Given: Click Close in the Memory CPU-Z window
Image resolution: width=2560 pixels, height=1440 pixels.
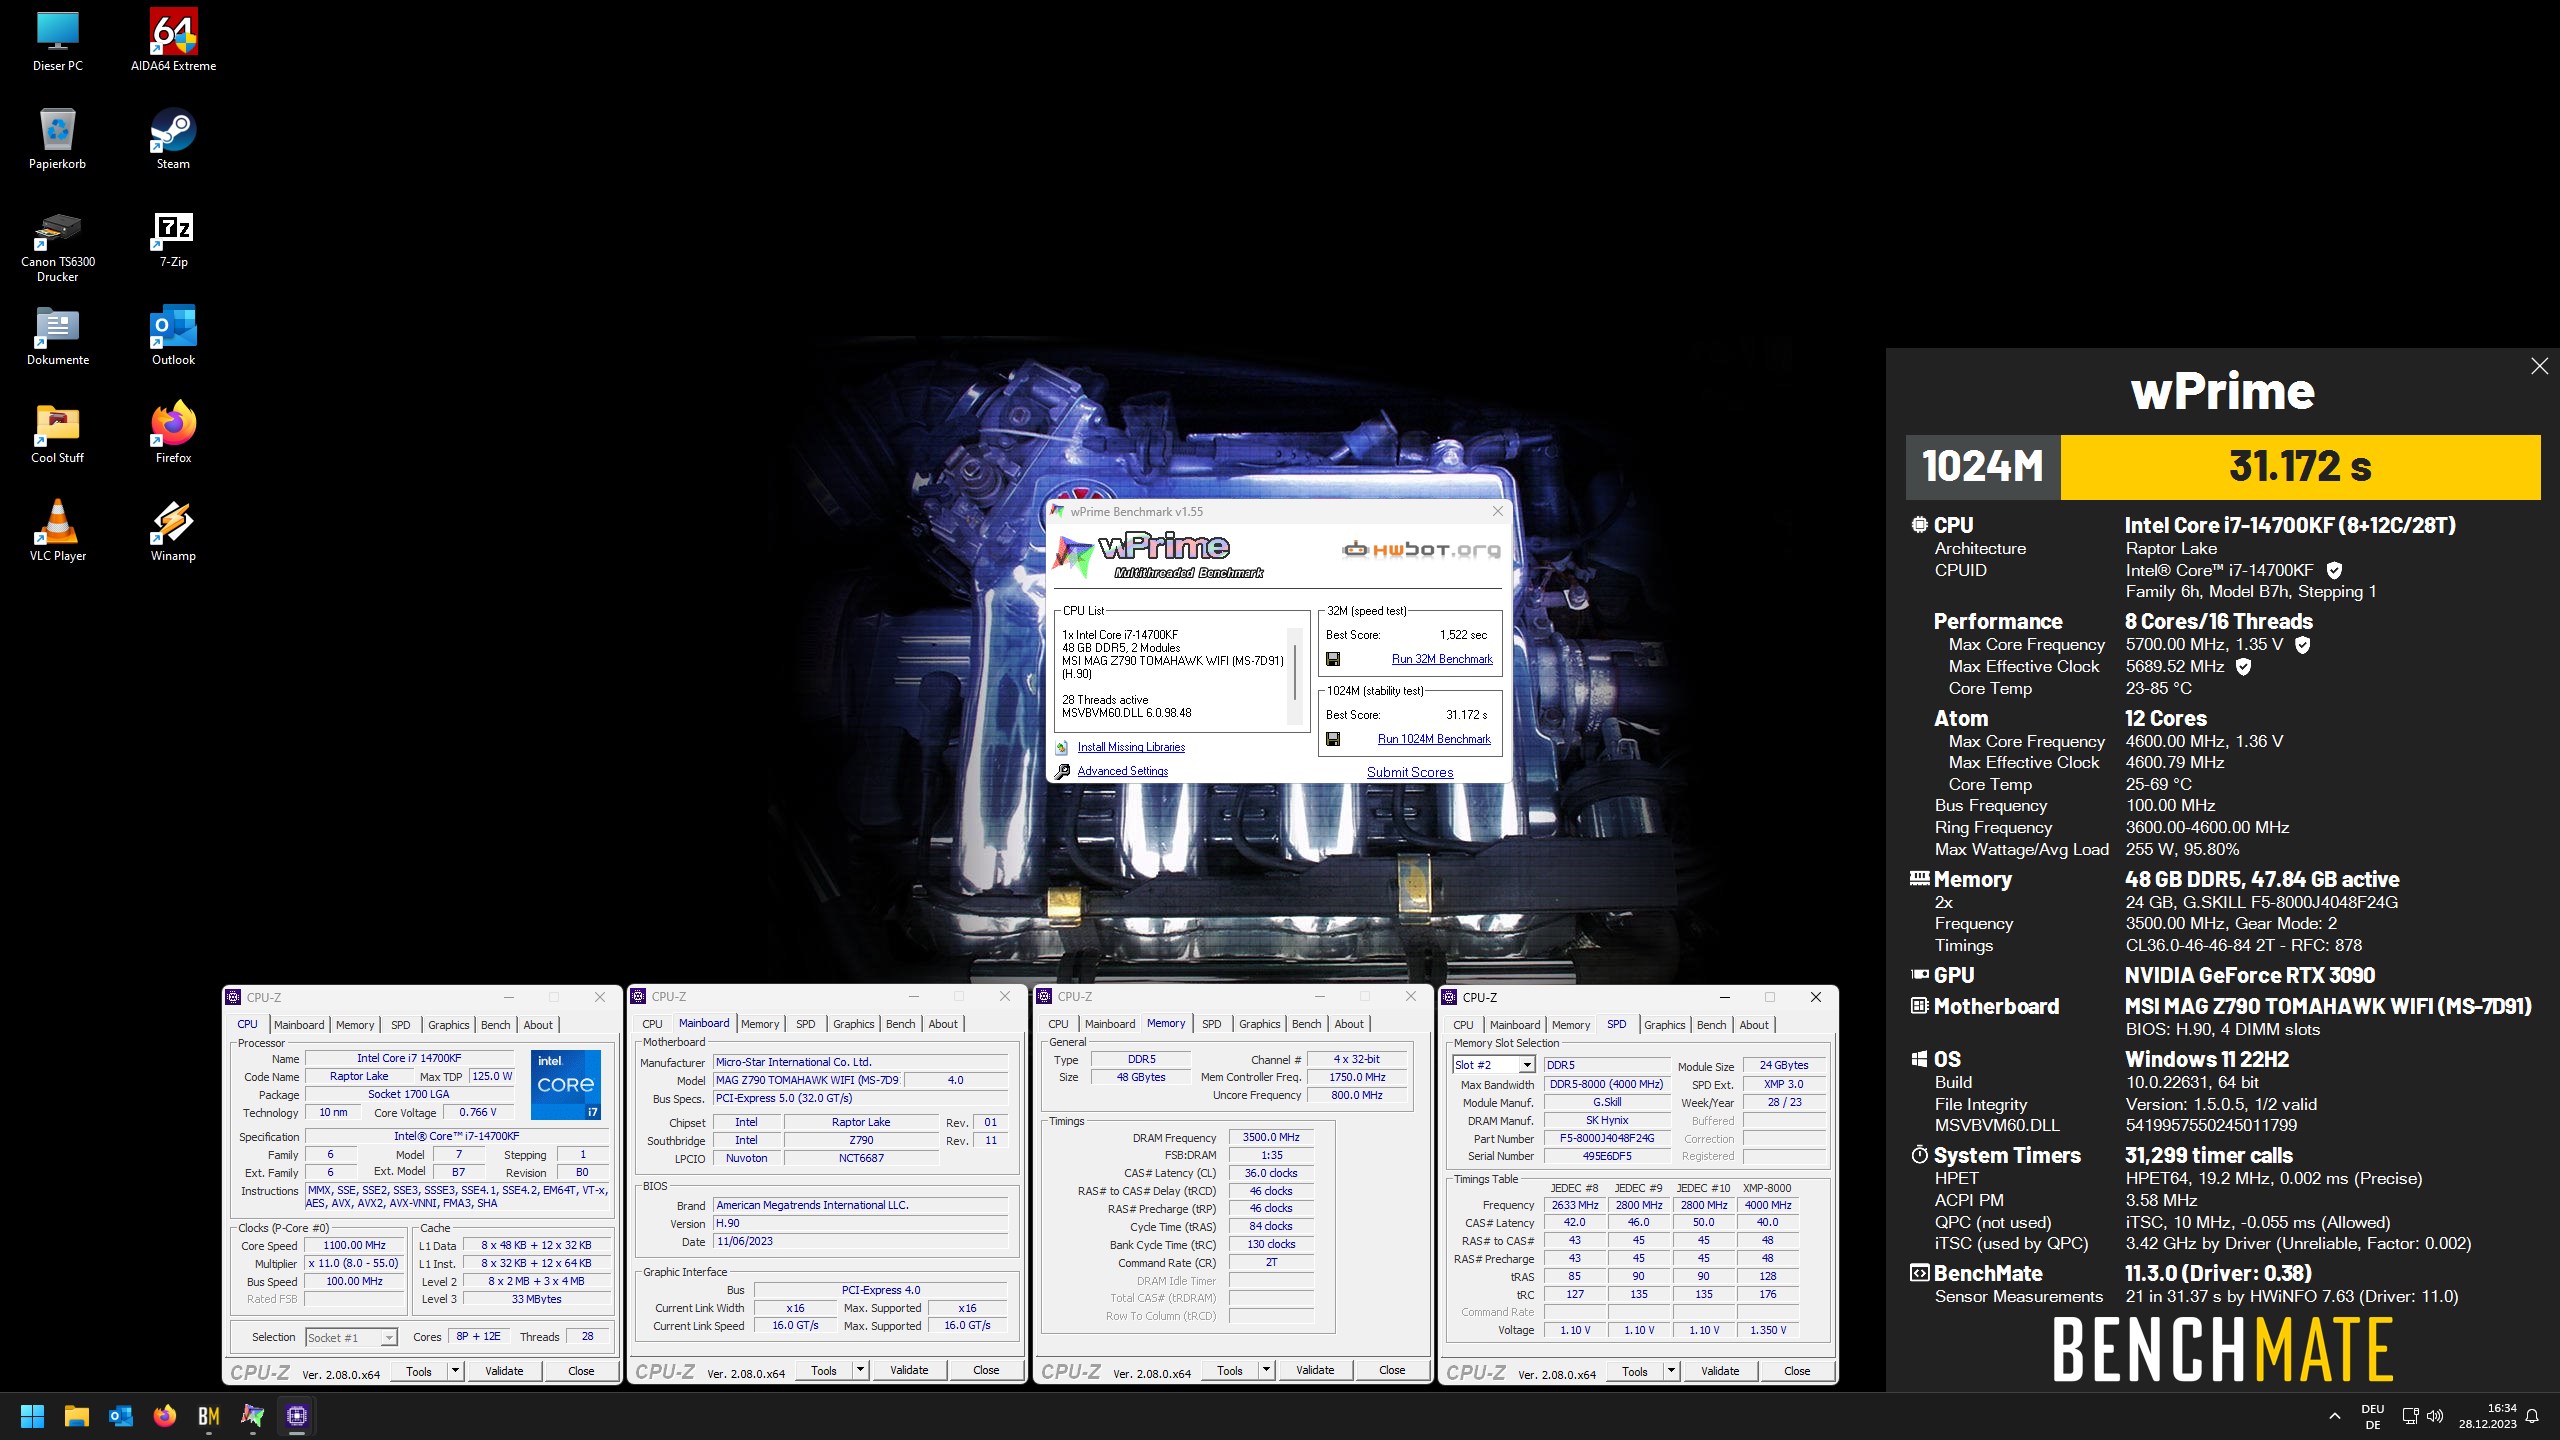Looking at the screenshot, I should pos(1392,1370).
